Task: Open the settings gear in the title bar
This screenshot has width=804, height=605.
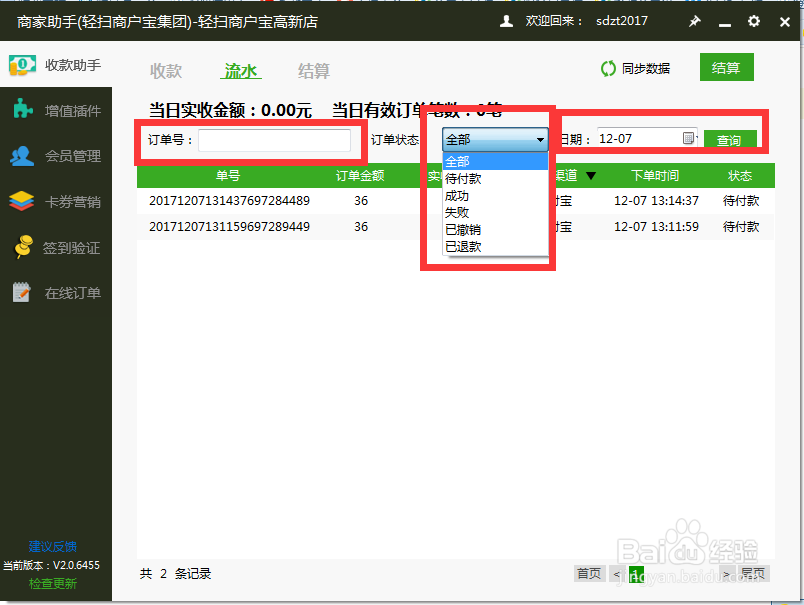Action: (753, 20)
